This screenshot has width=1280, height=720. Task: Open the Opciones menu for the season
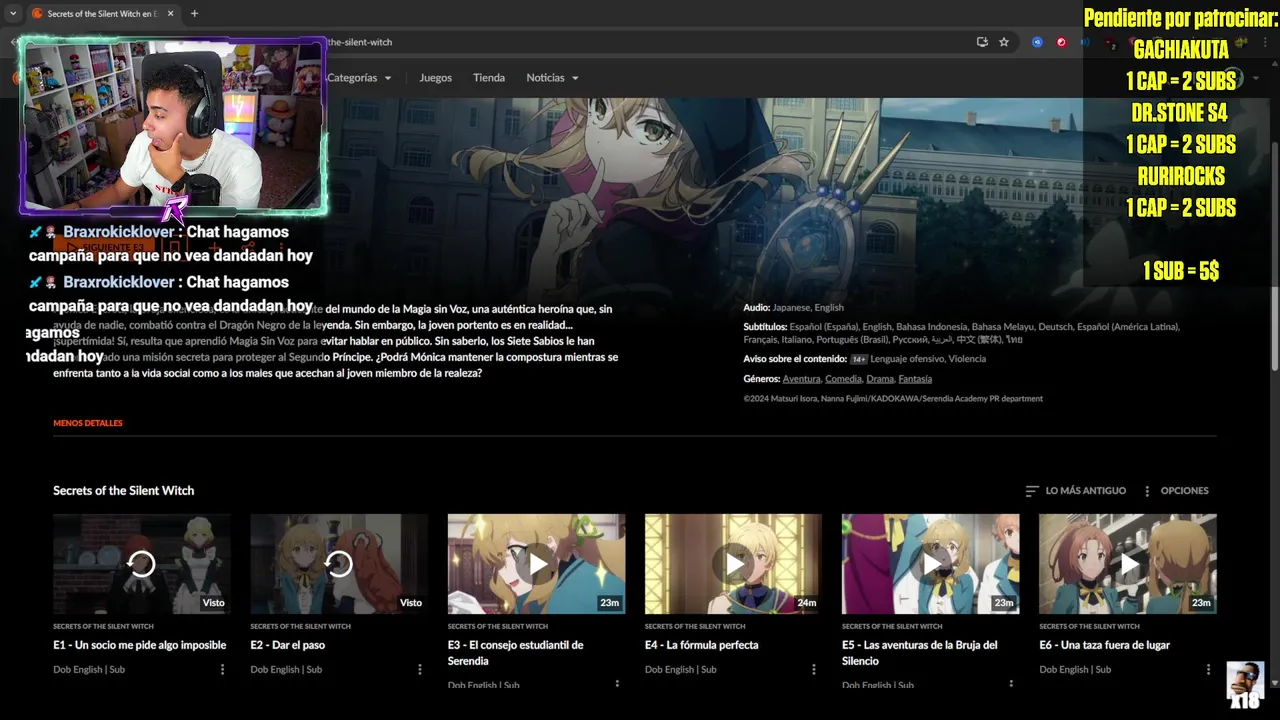[x=1176, y=491]
